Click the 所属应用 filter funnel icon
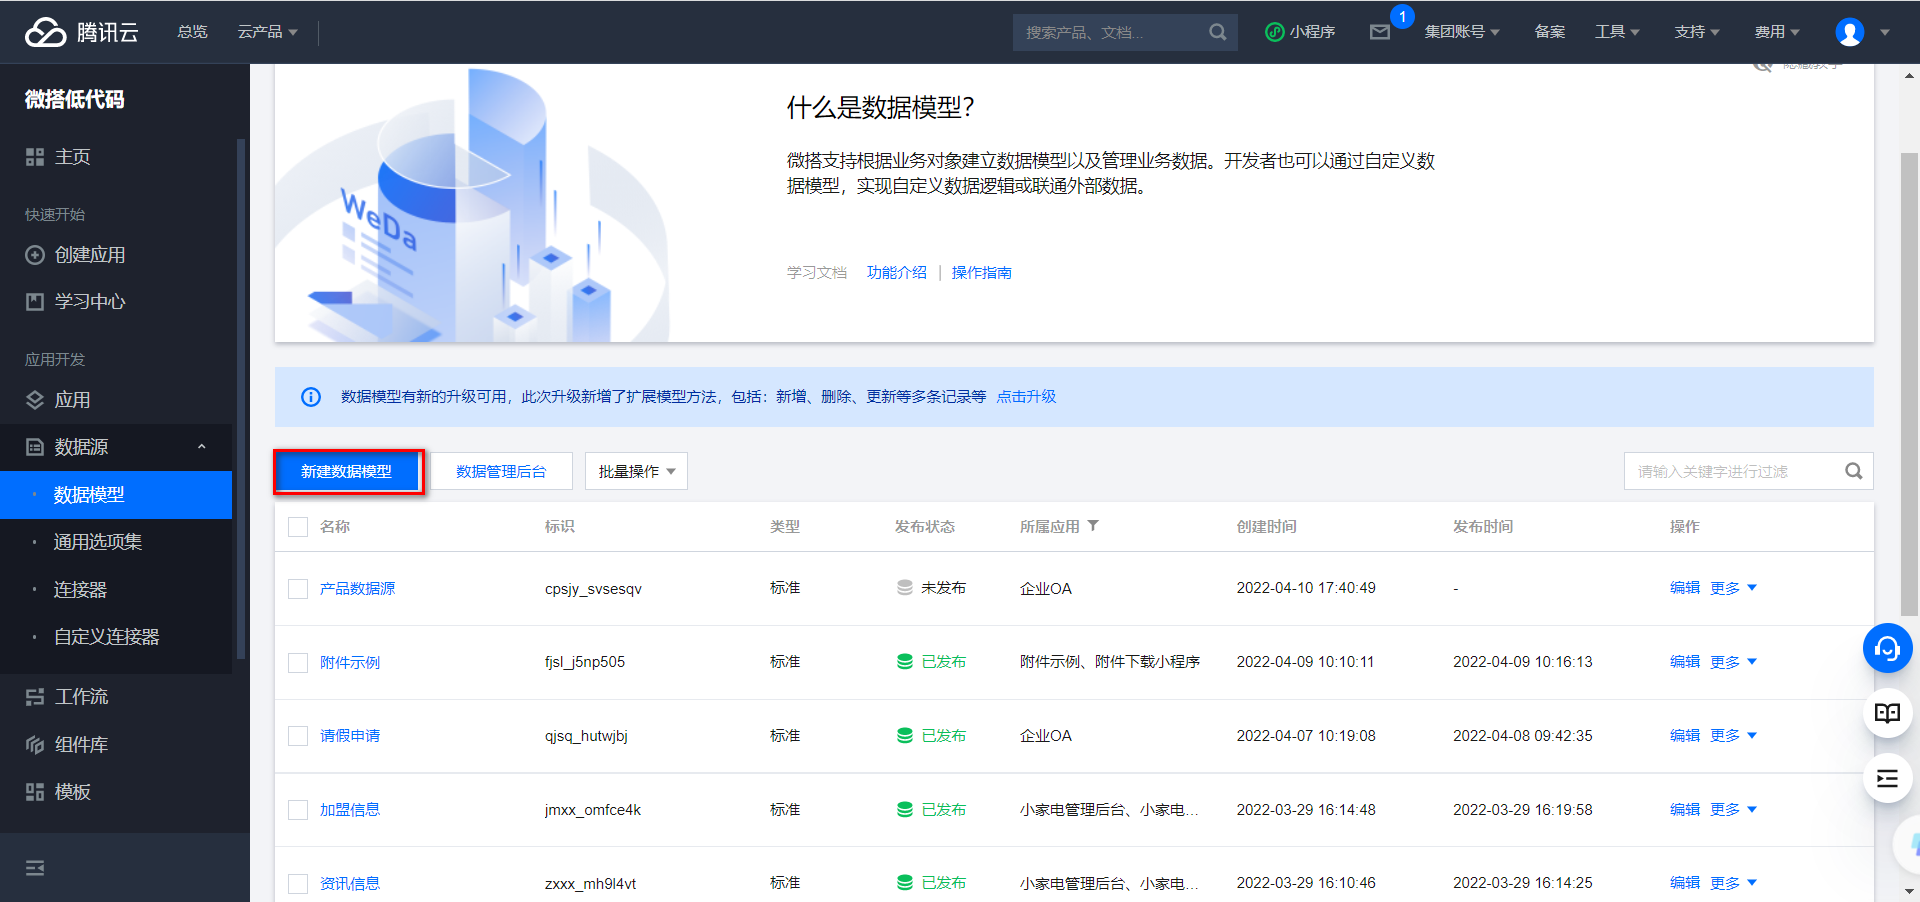The image size is (1920, 902). (1093, 526)
